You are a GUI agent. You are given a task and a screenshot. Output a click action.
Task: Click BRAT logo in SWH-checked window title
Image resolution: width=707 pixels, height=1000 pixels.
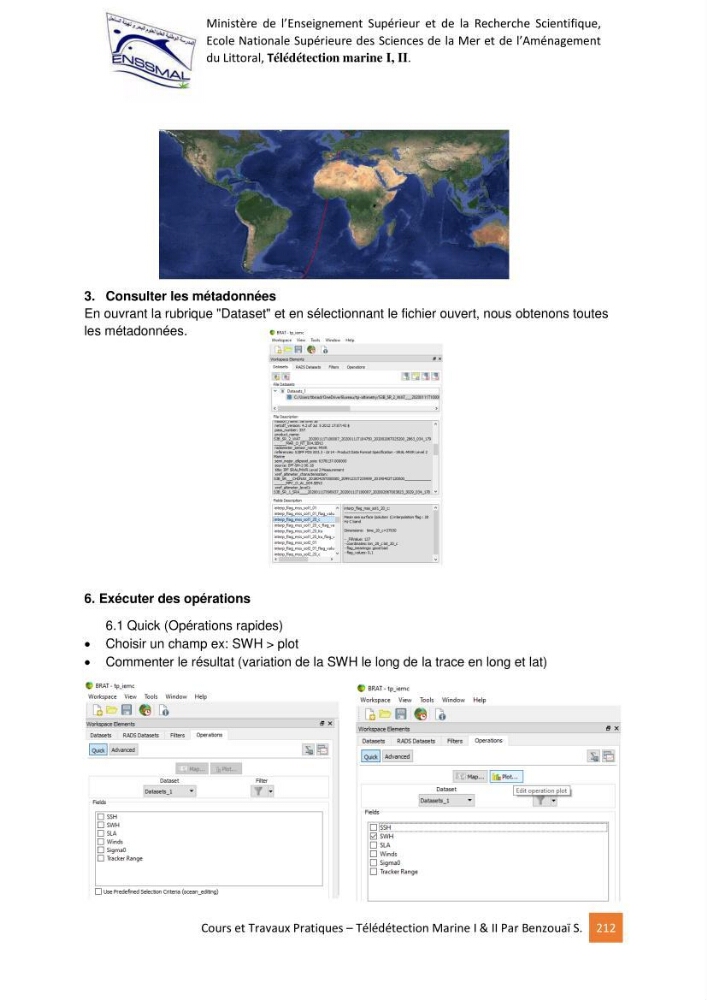coord(361,688)
